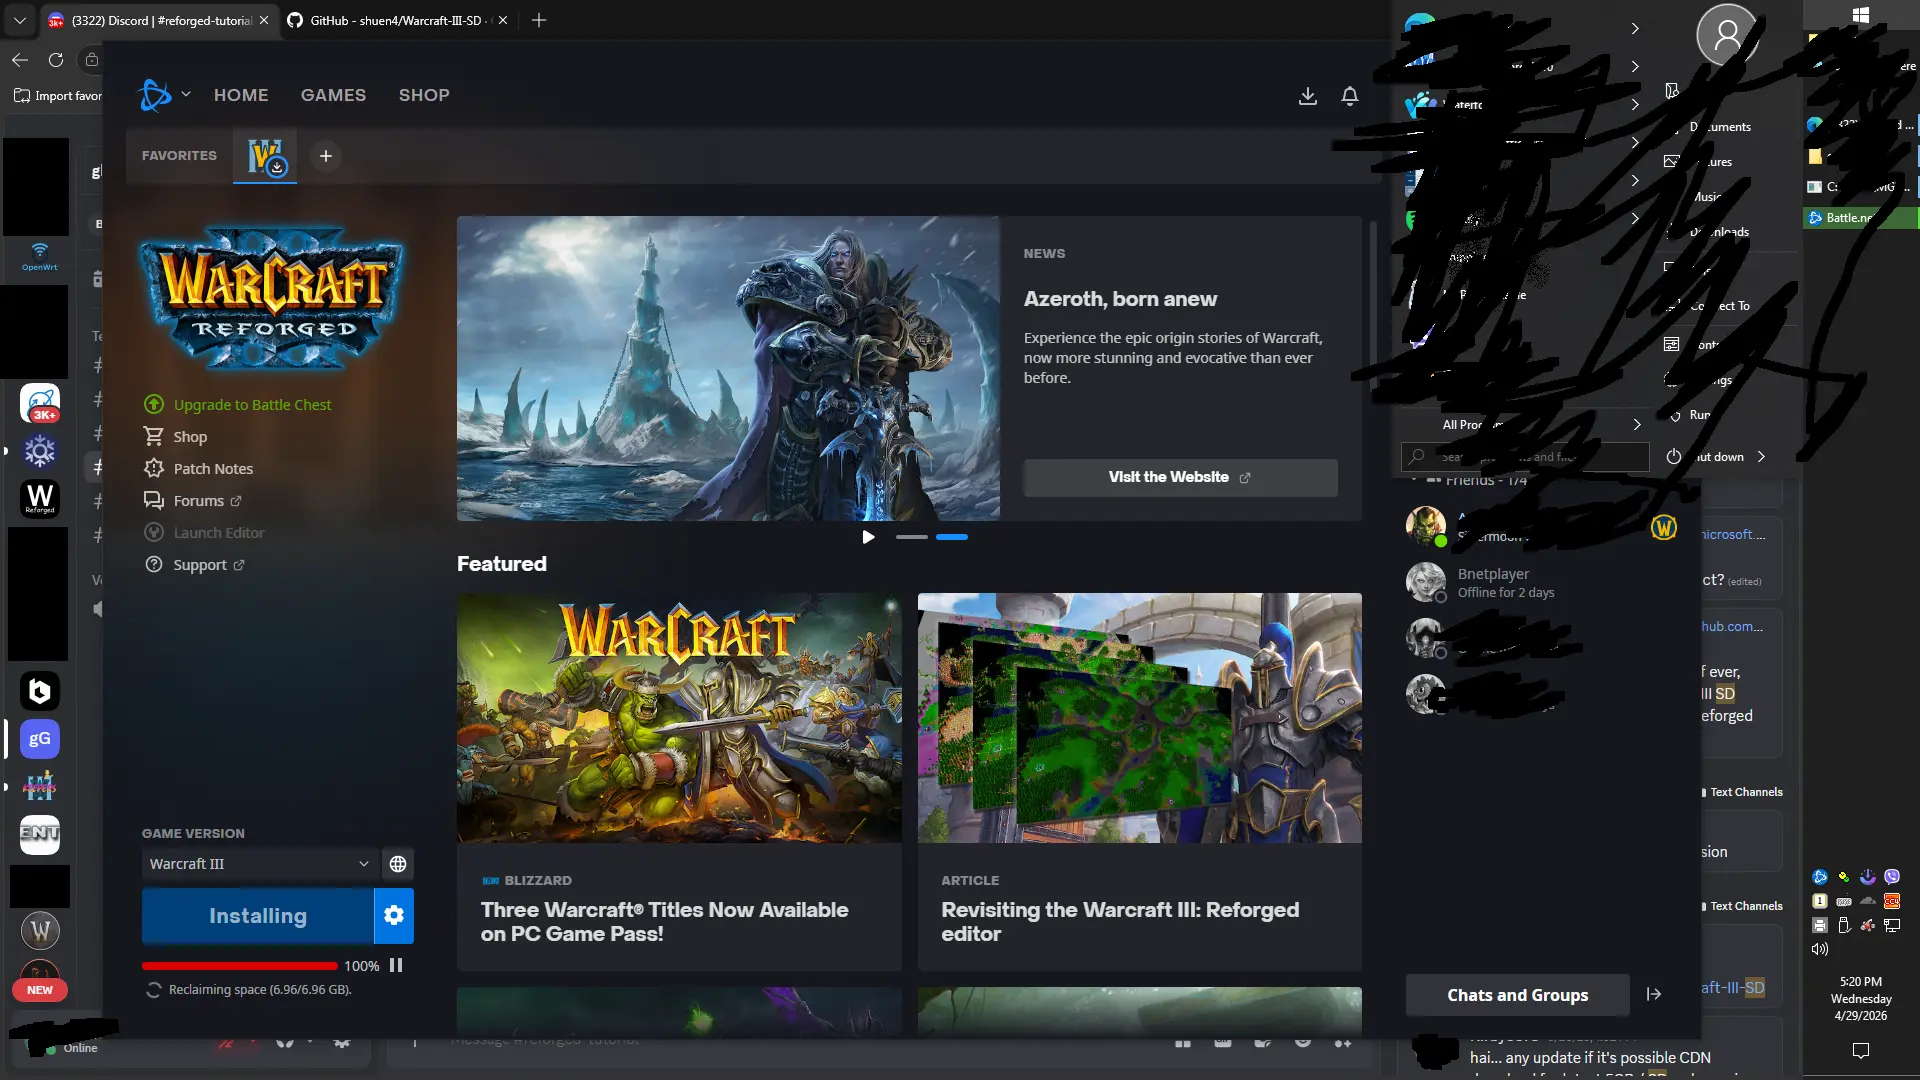
Task: Open the region globe selector
Action: pos(398,864)
